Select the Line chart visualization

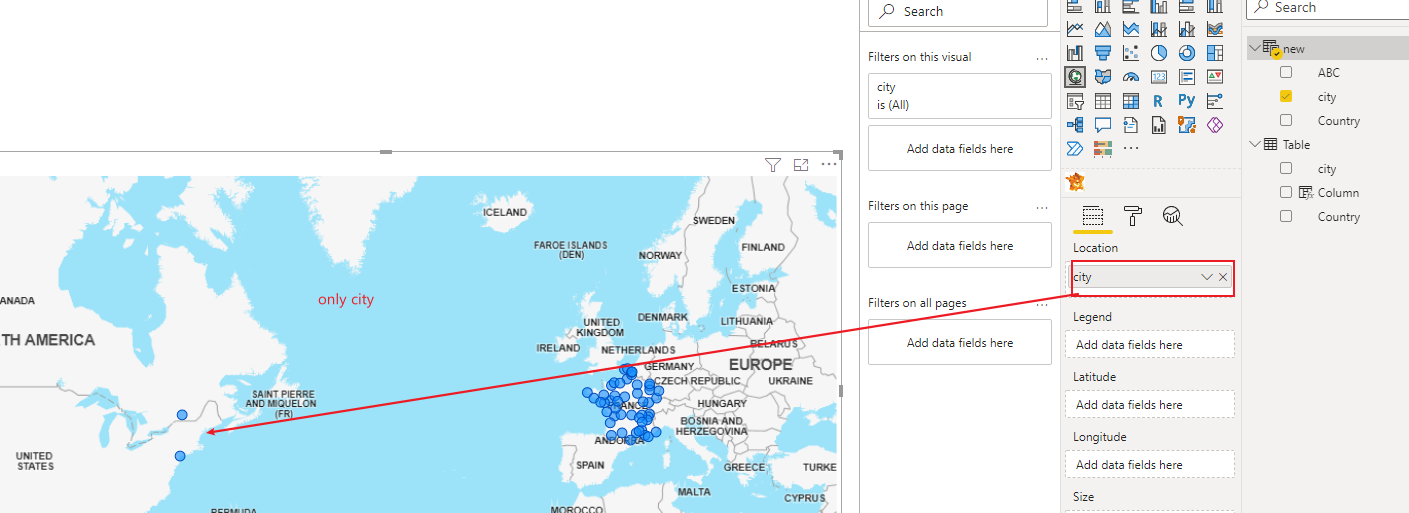click(x=1075, y=29)
